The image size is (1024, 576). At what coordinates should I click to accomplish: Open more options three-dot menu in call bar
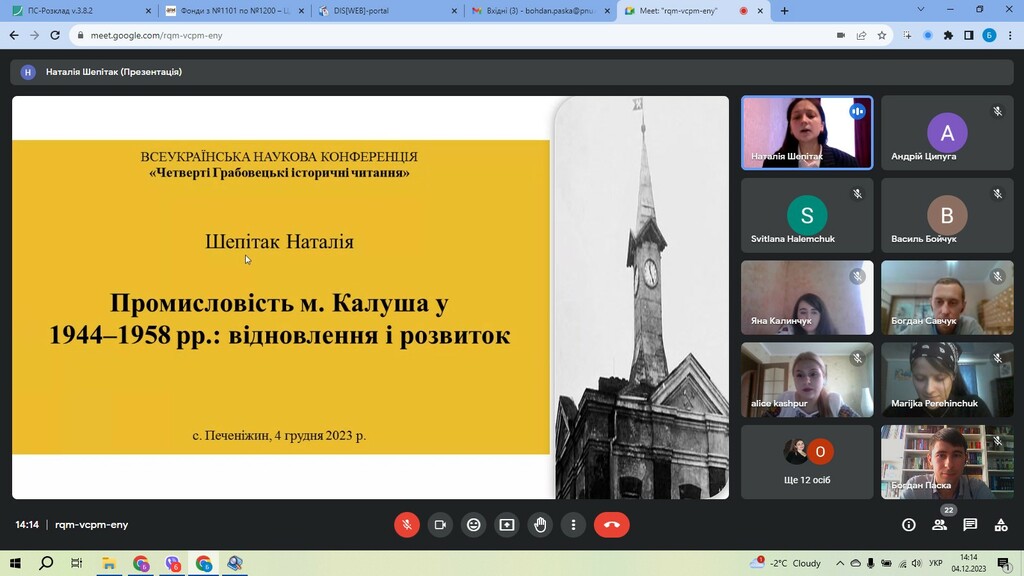coord(573,525)
